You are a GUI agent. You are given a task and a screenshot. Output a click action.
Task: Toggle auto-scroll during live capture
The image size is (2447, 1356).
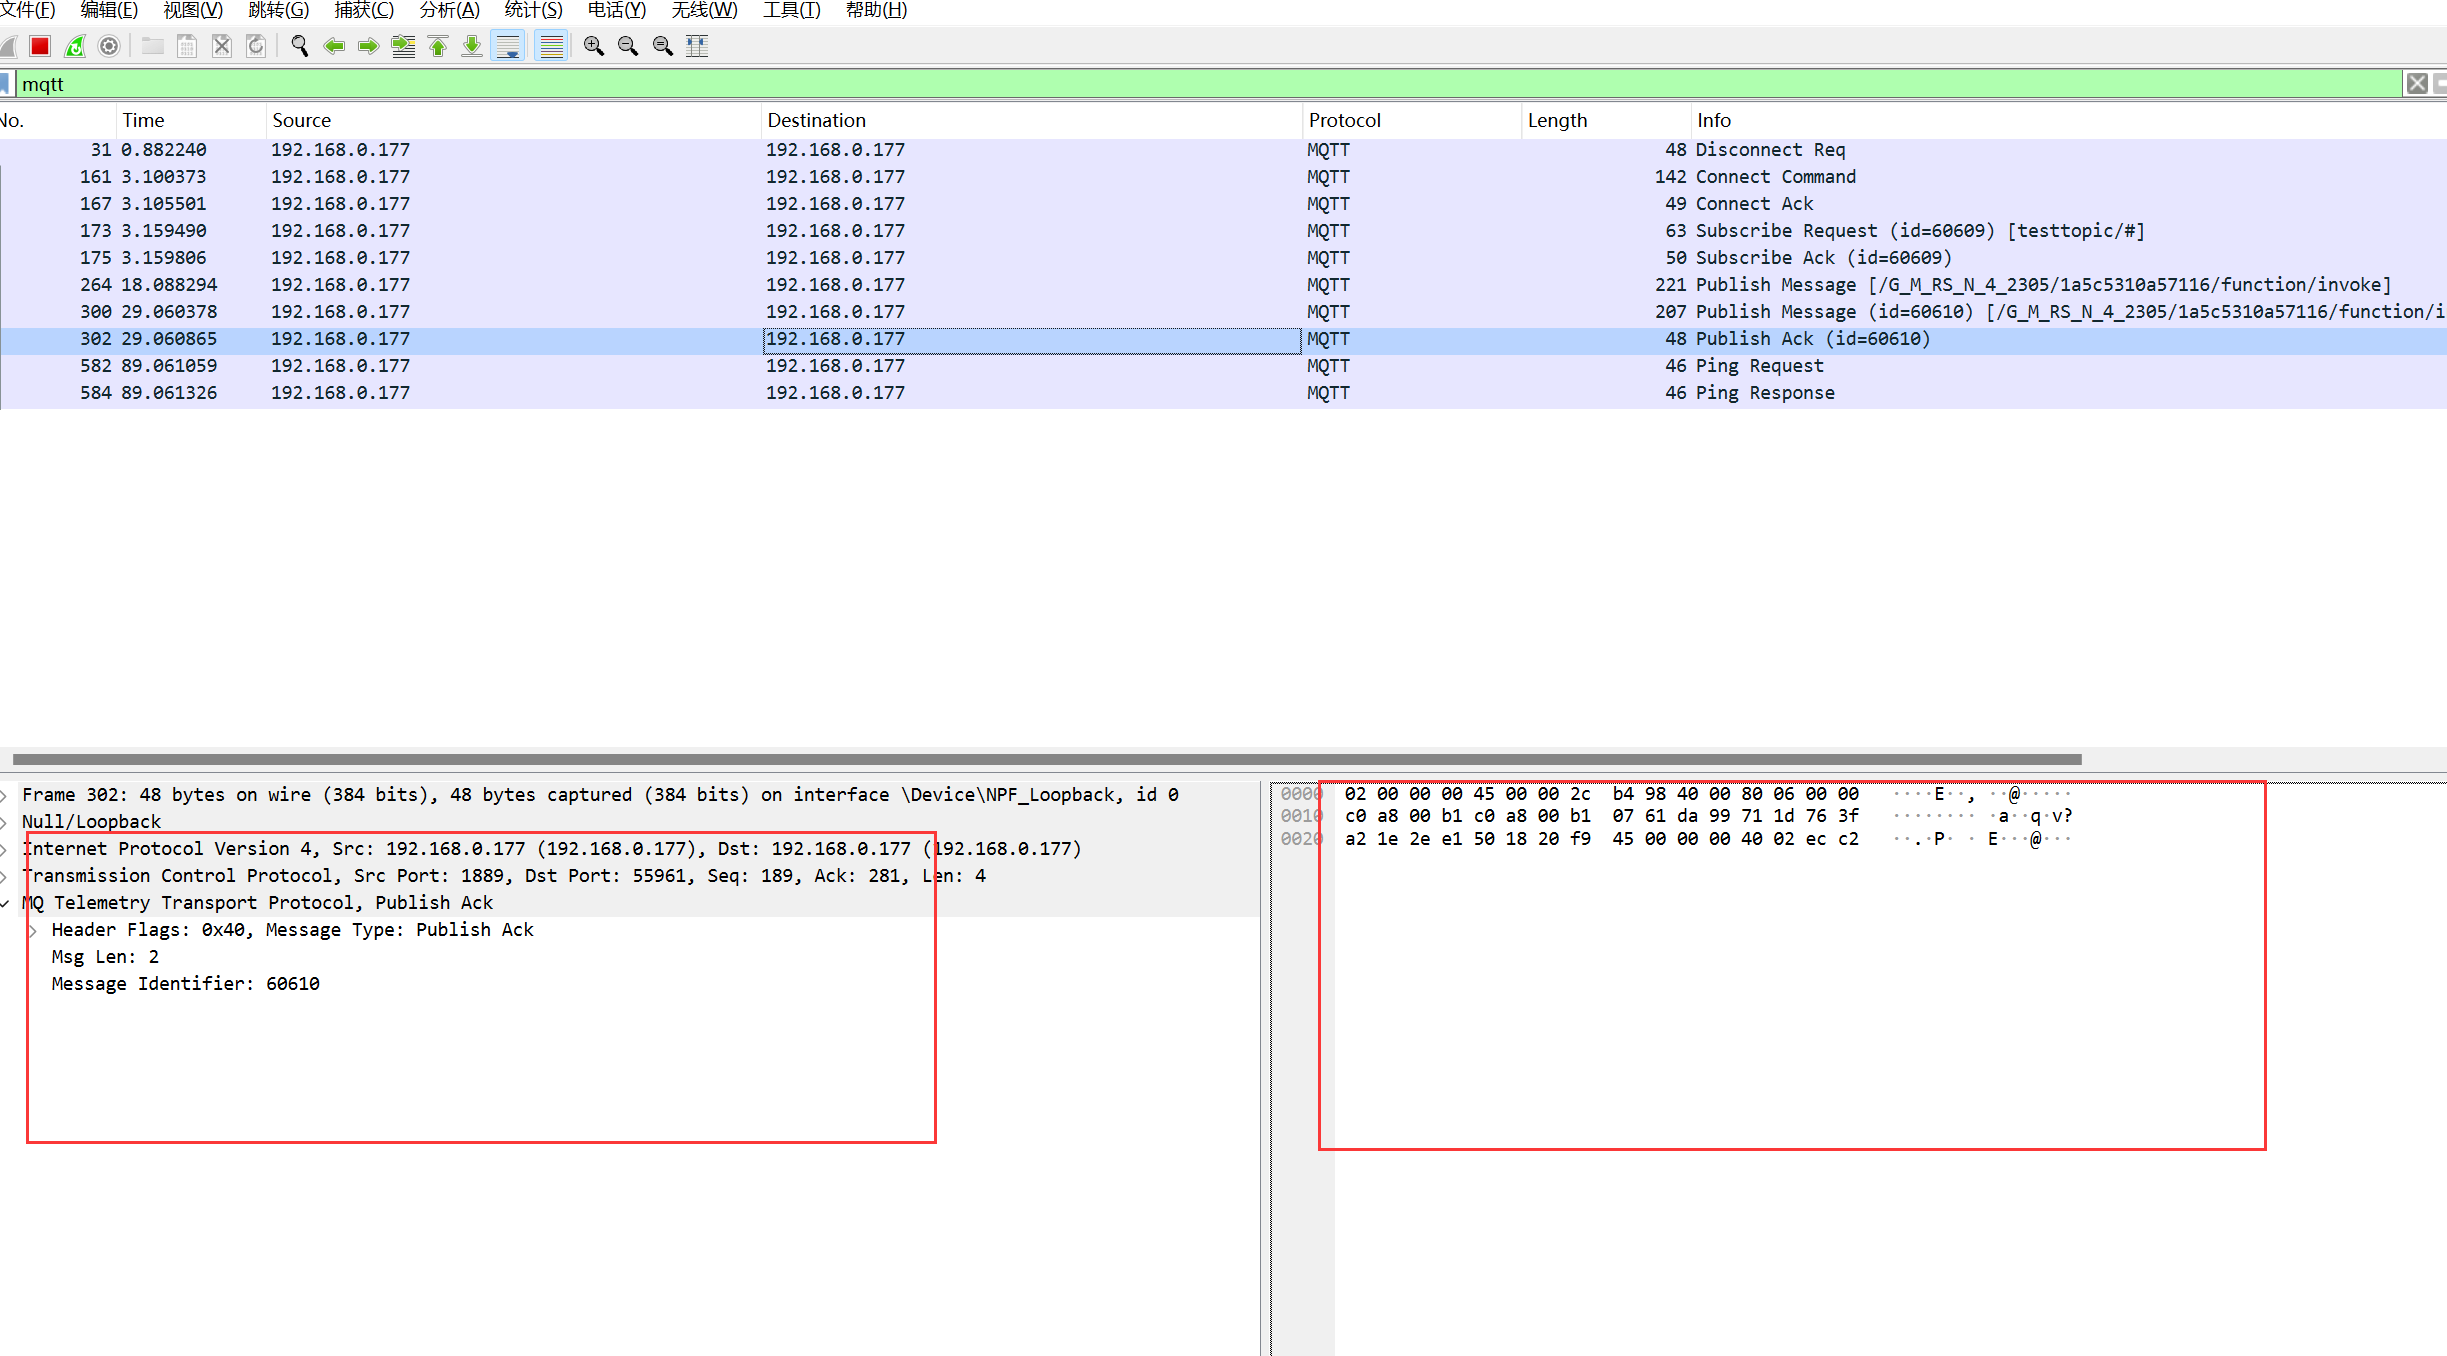[x=508, y=46]
